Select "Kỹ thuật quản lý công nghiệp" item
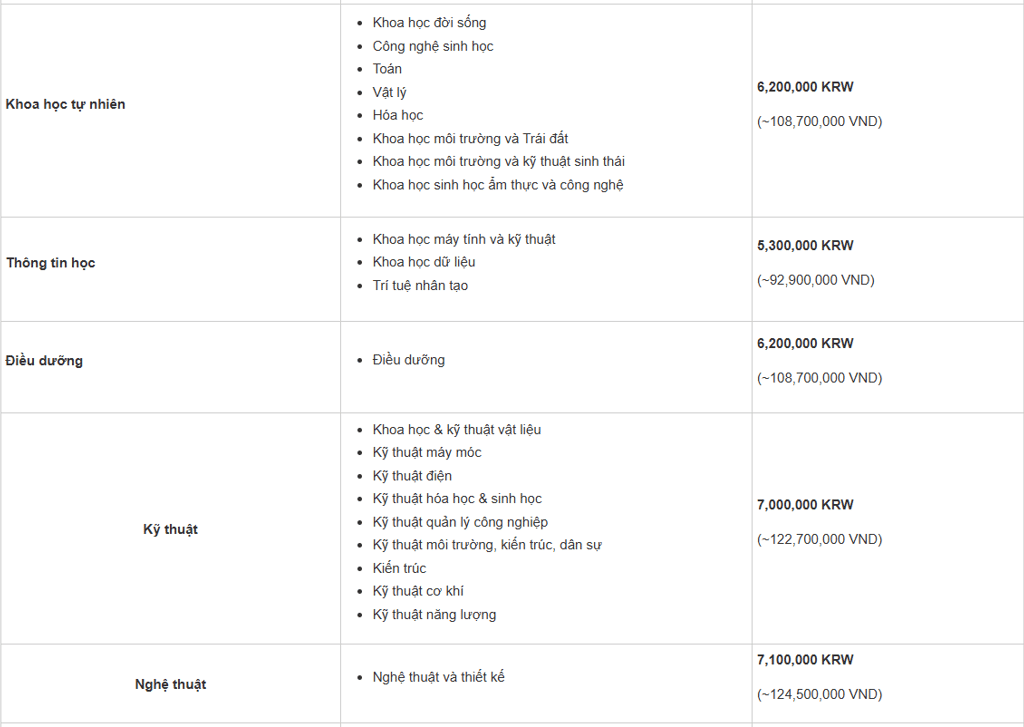Screen dimensions: 1024x727 [460, 522]
